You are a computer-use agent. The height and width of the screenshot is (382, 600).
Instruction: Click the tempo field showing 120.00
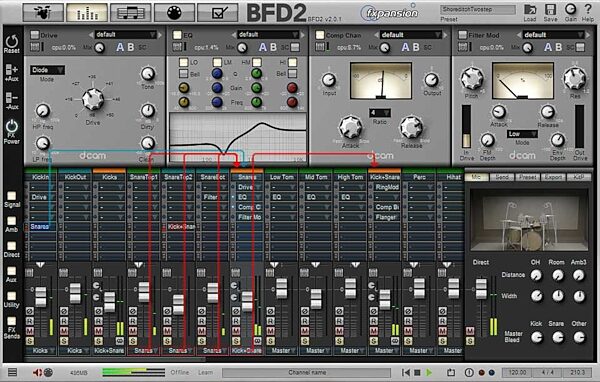[518, 372]
